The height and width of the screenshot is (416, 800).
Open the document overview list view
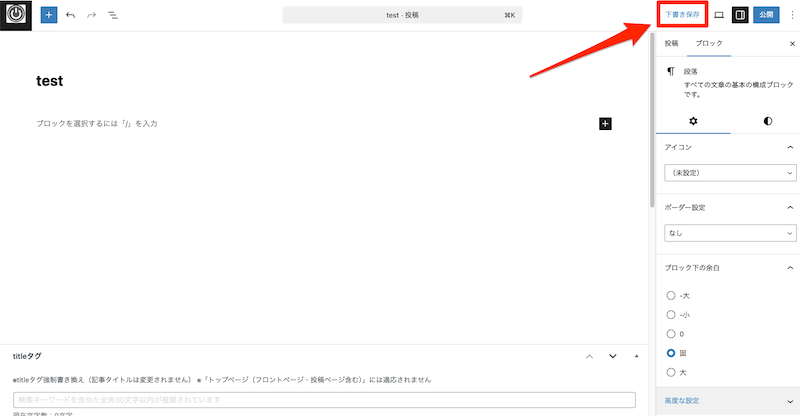(x=113, y=15)
